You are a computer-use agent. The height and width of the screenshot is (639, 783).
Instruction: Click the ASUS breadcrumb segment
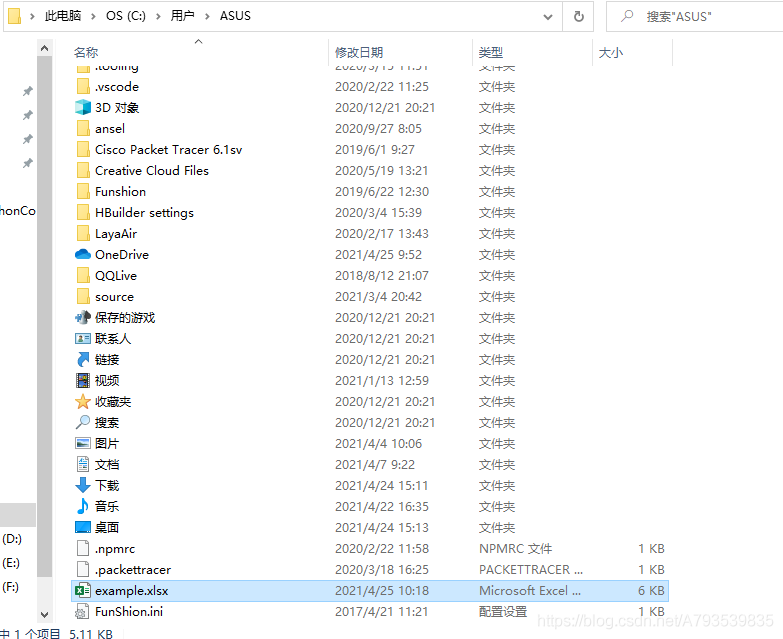(235, 16)
